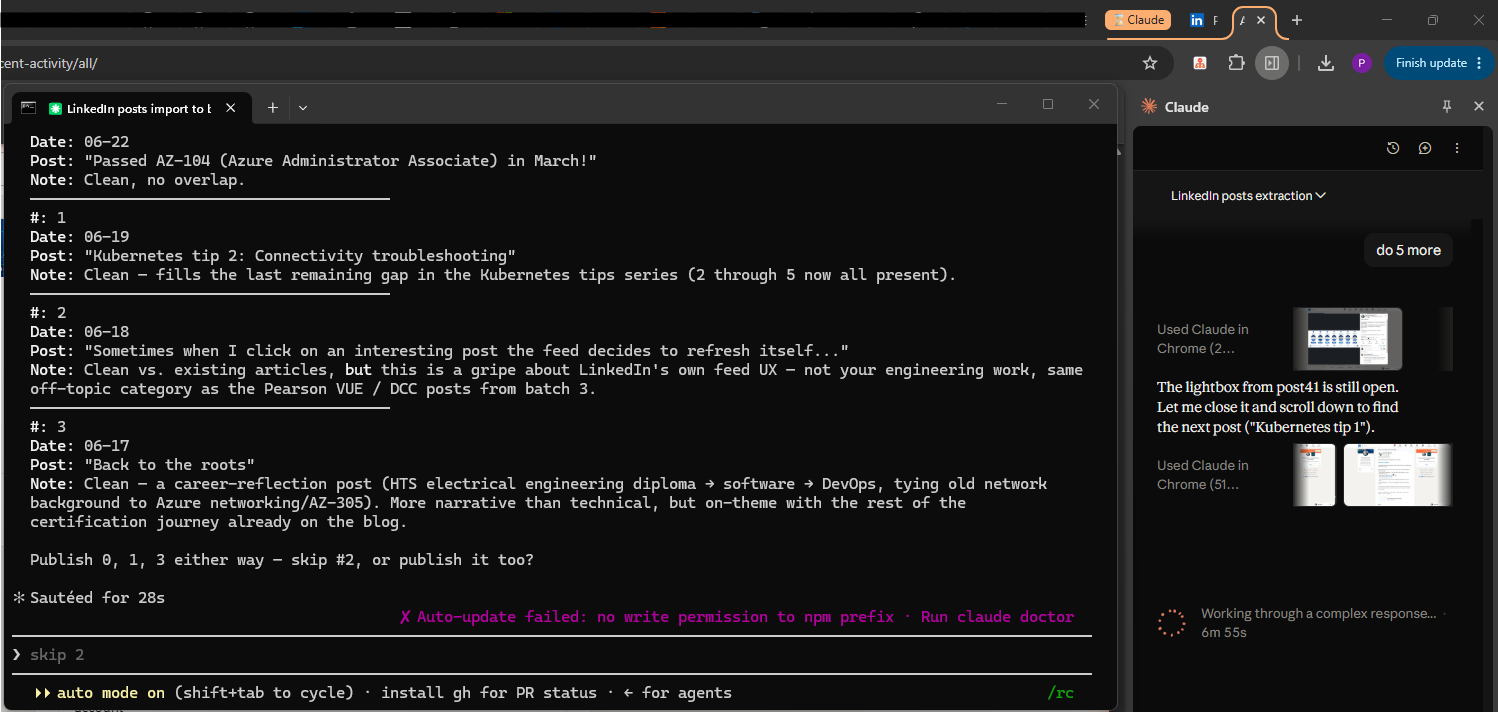Click the 'Sautéed for 28s' status line
The width and height of the screenshot is (1498, 712).
click(97, 598)
